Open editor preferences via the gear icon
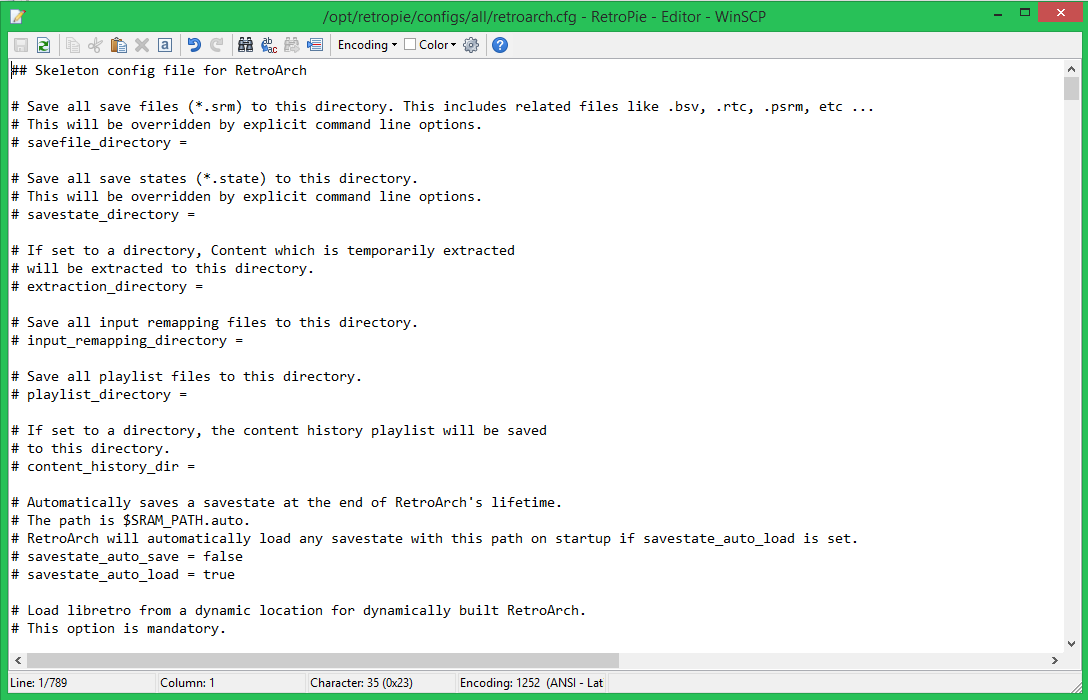This screenshot has width=1088, height=700. pos(470,45)
